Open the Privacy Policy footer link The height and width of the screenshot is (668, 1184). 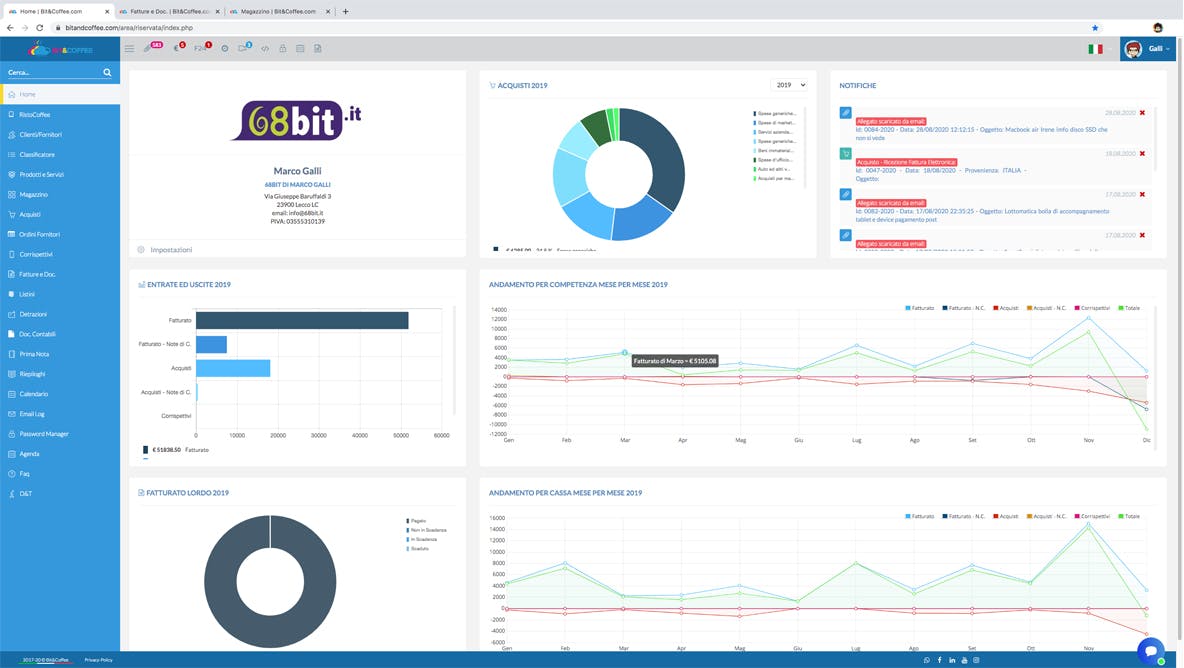(x=98, y=660)
